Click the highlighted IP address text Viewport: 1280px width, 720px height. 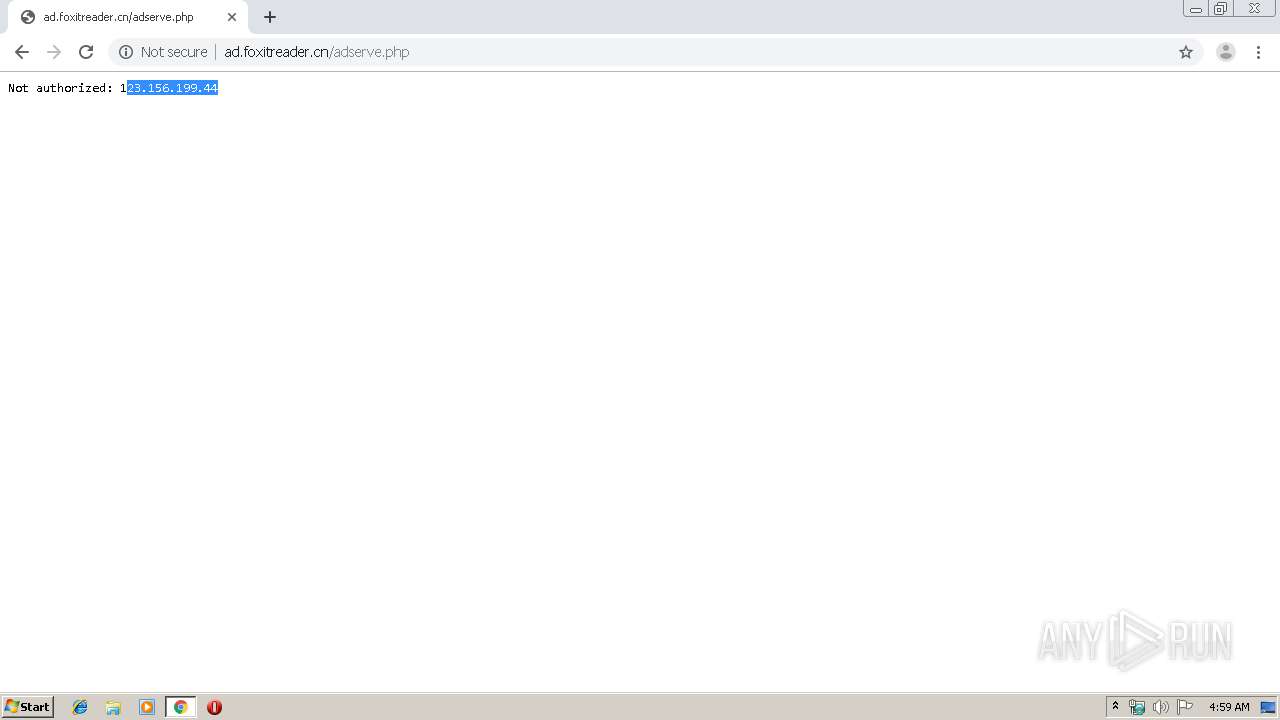tap(172, 88)
